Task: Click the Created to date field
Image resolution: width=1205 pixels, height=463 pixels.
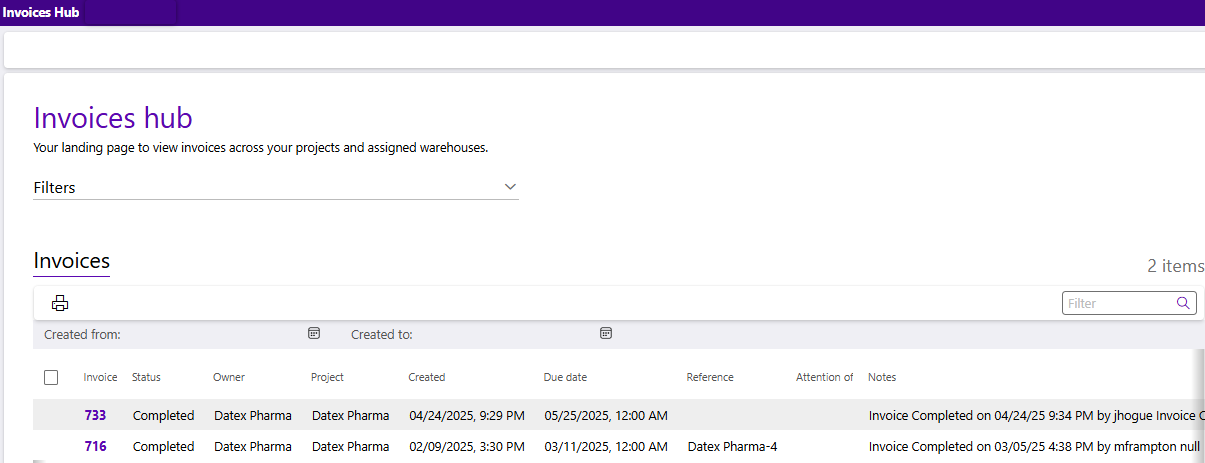Action: (505, 334)
